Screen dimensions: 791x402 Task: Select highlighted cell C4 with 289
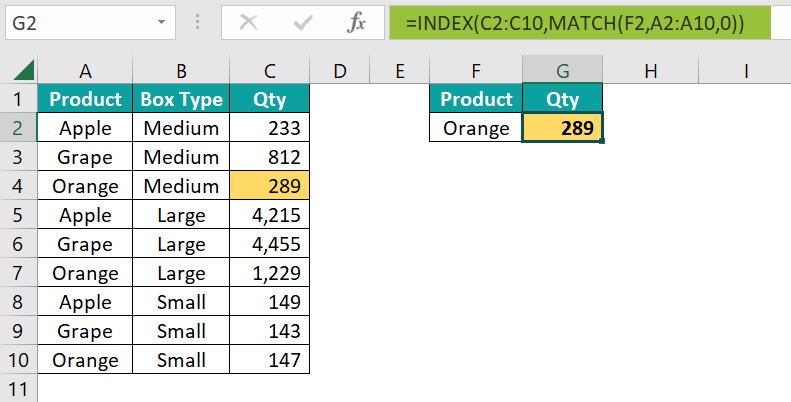(x=269, y=186)
